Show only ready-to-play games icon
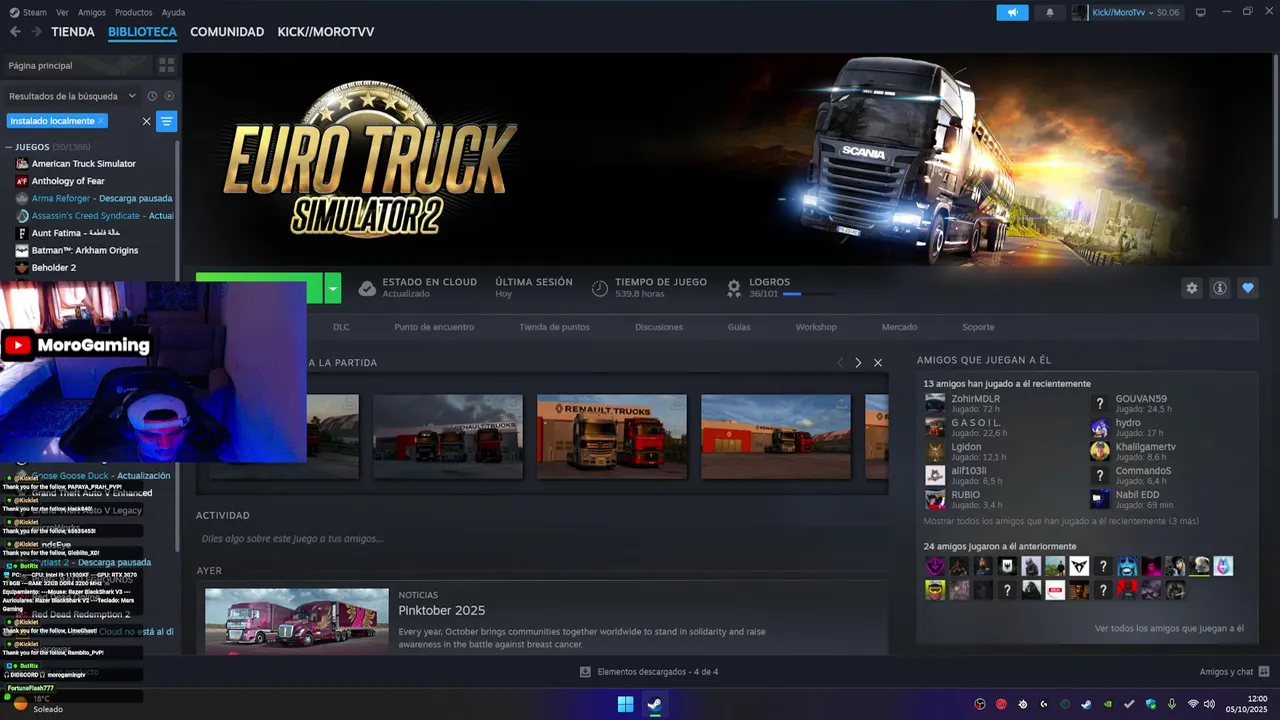This screenshot has width=1280, height=720. pos(169,96)
